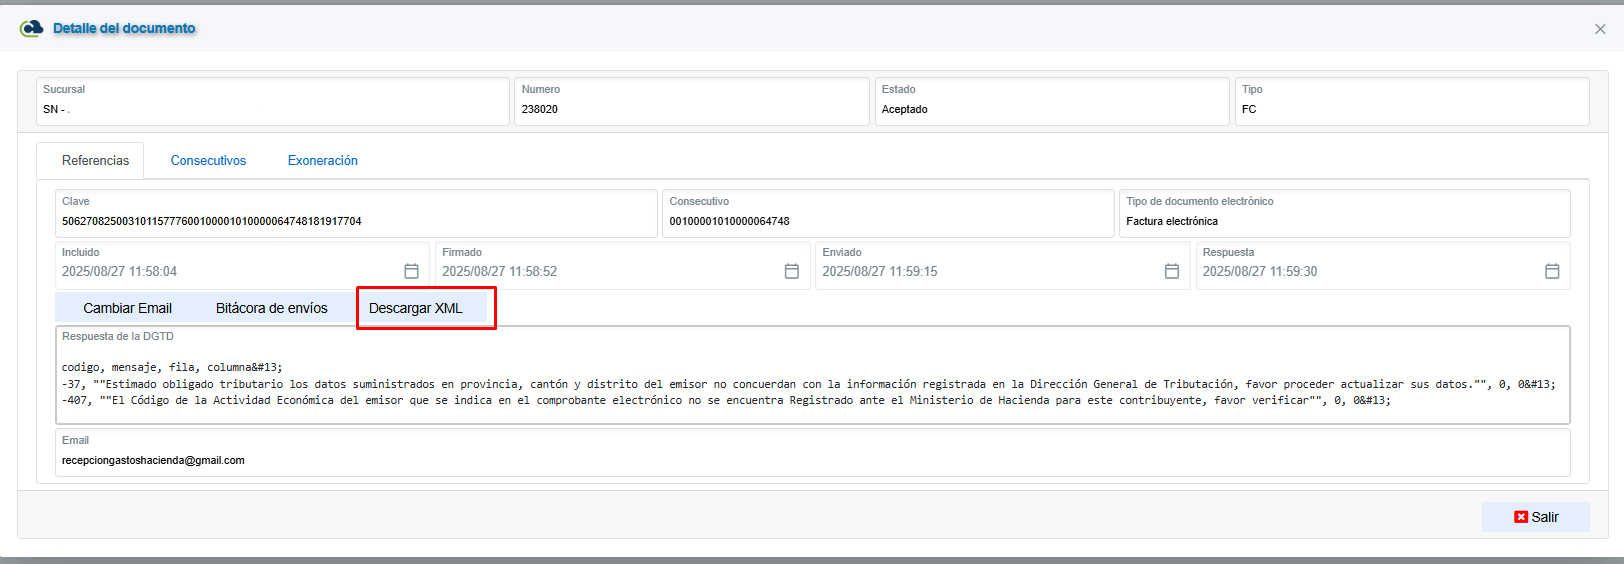Click the Sucursal field

tap(272, 109)
